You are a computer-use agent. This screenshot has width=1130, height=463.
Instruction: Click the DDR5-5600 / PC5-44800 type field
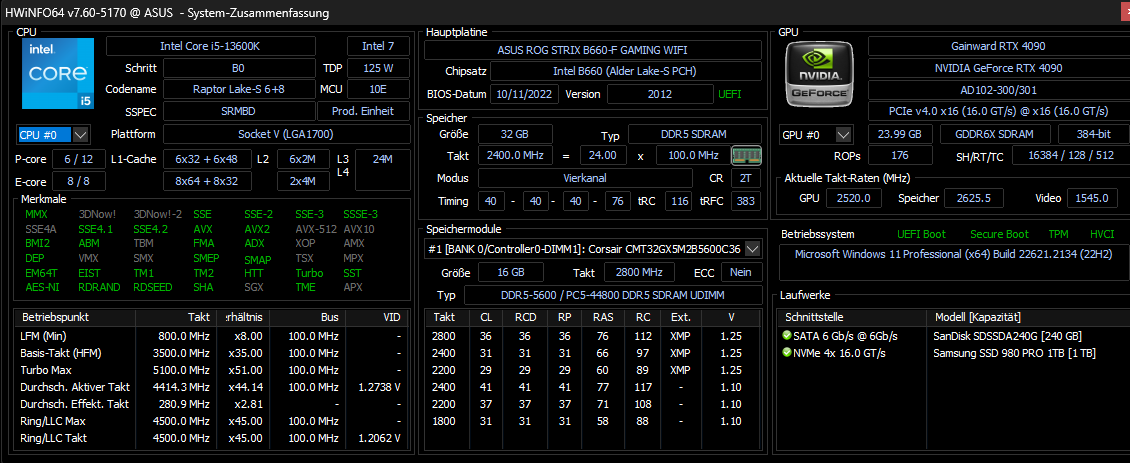coord(613,296)
